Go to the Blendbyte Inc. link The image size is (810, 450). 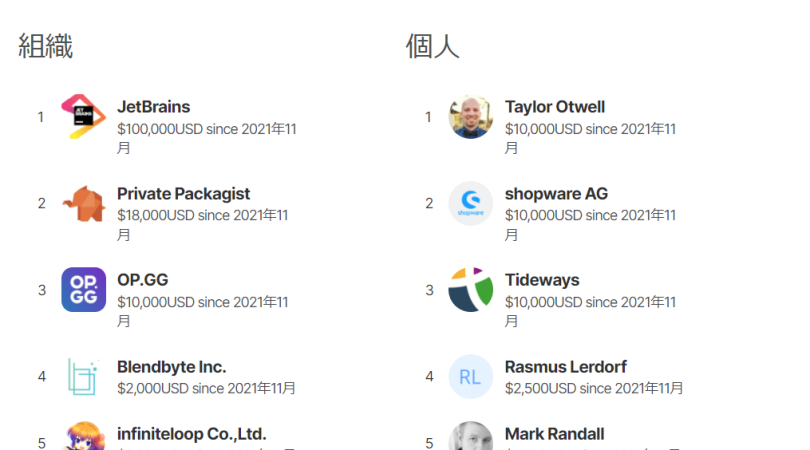172,367
